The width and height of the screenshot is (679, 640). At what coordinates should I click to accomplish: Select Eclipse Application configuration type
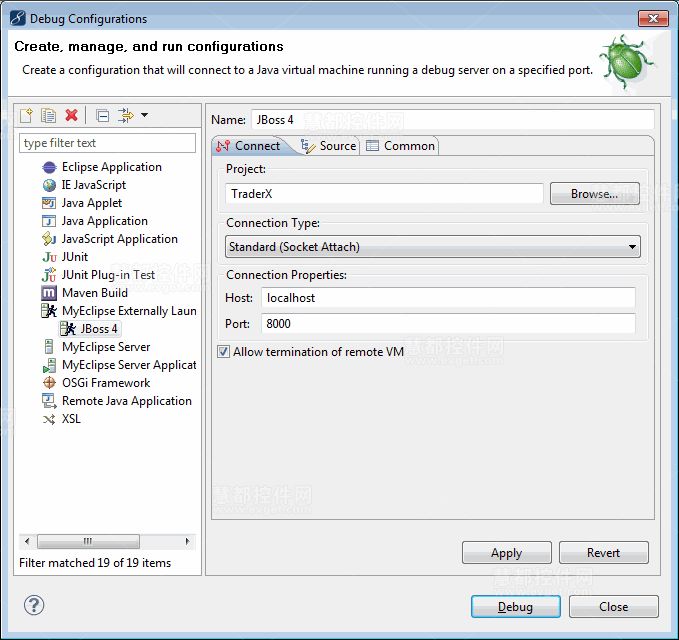coord(112,167)
